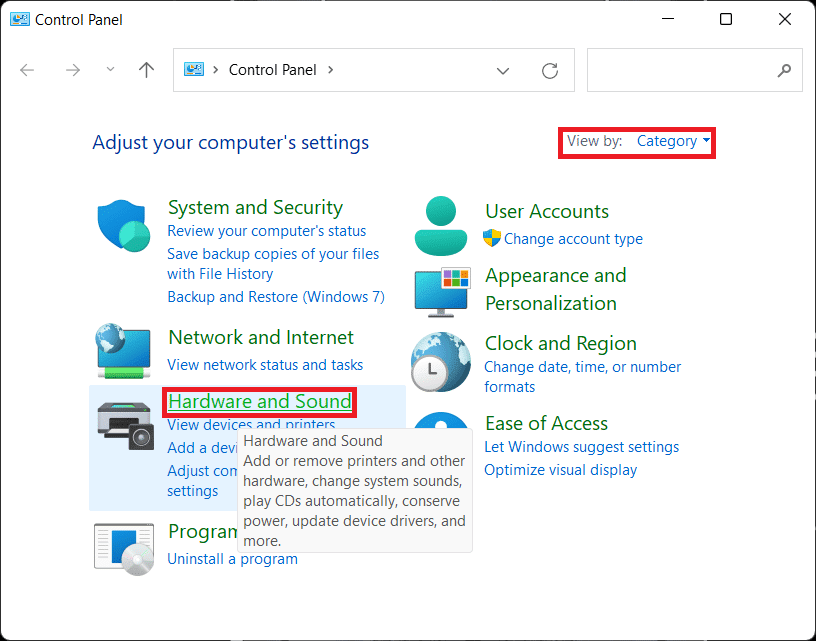The width and height of the screenshot is (816, 641).
Task: Click the shield icon beside Change account type
Action: pos(492,238)
